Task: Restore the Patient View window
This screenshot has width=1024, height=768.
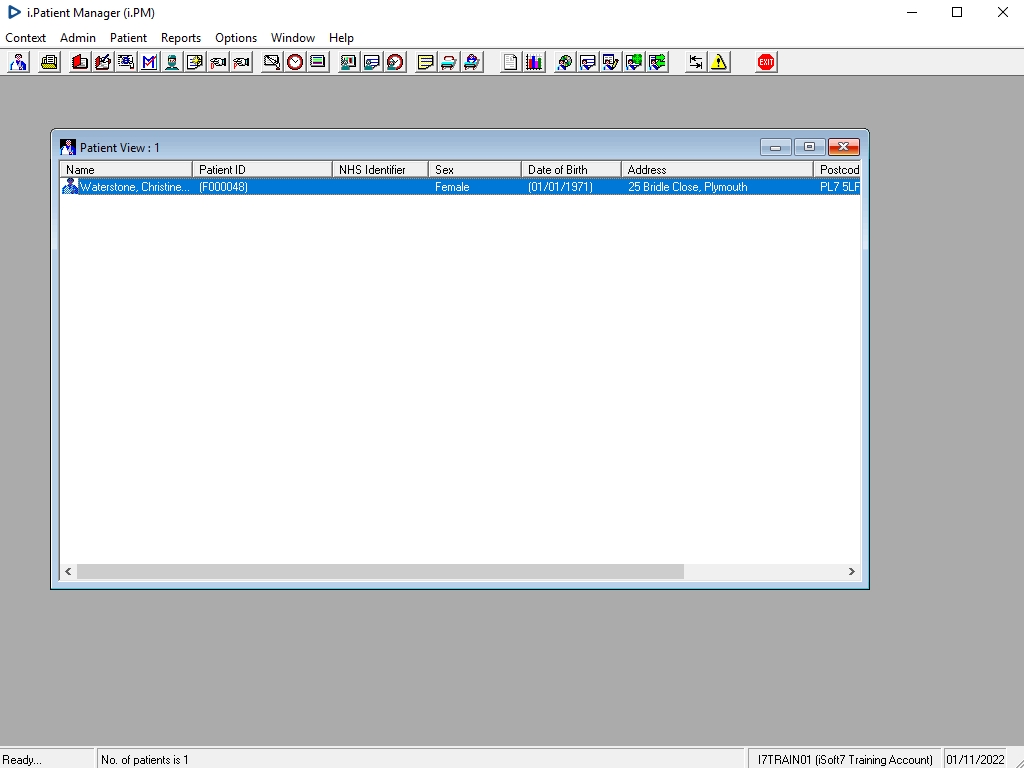Action: pos(809,147)
